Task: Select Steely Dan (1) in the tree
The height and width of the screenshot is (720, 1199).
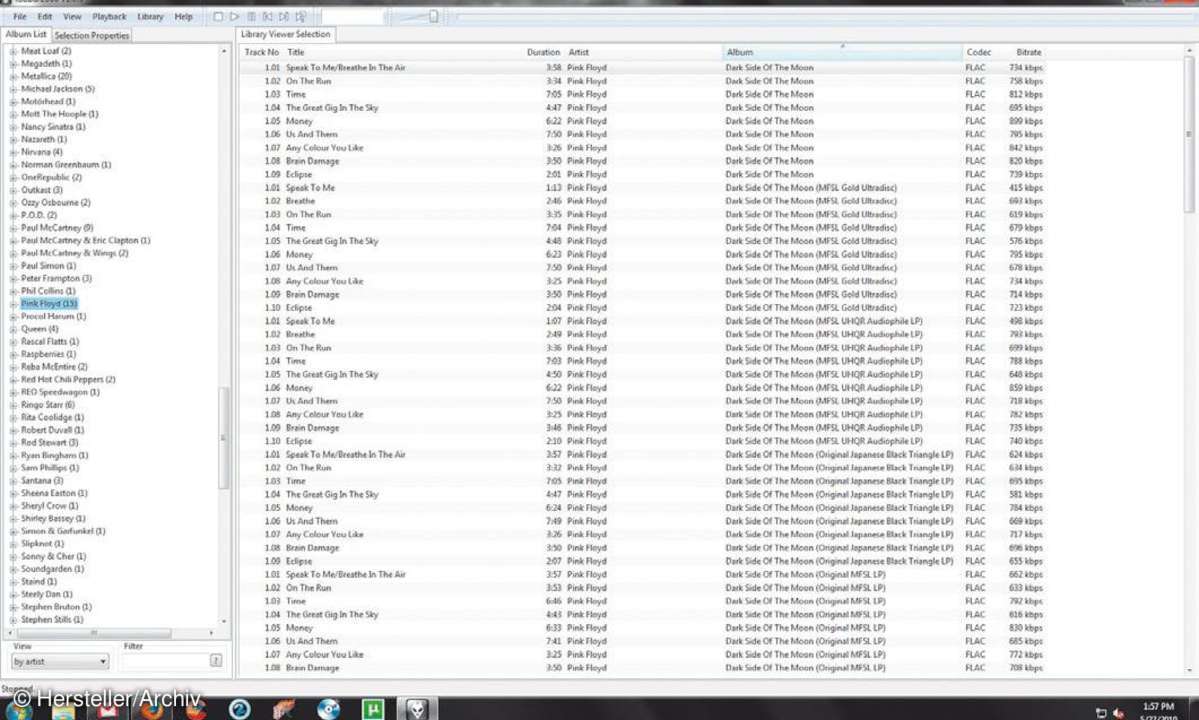Action: tap(47, 594)
